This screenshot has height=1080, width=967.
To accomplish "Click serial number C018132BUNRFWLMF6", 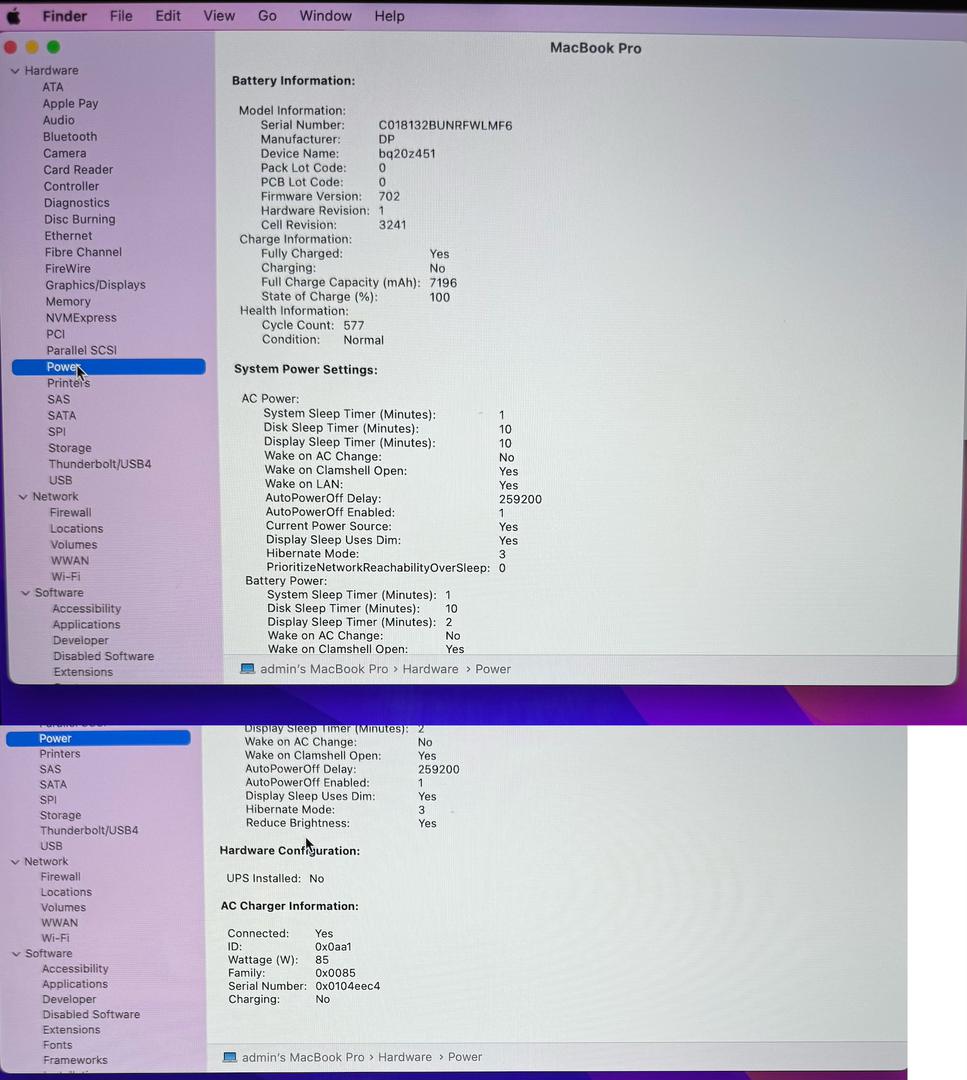I will click(446, 125).
